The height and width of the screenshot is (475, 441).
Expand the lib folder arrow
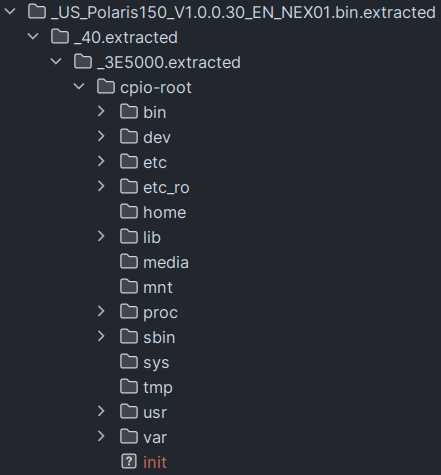[x=101, y=236]
